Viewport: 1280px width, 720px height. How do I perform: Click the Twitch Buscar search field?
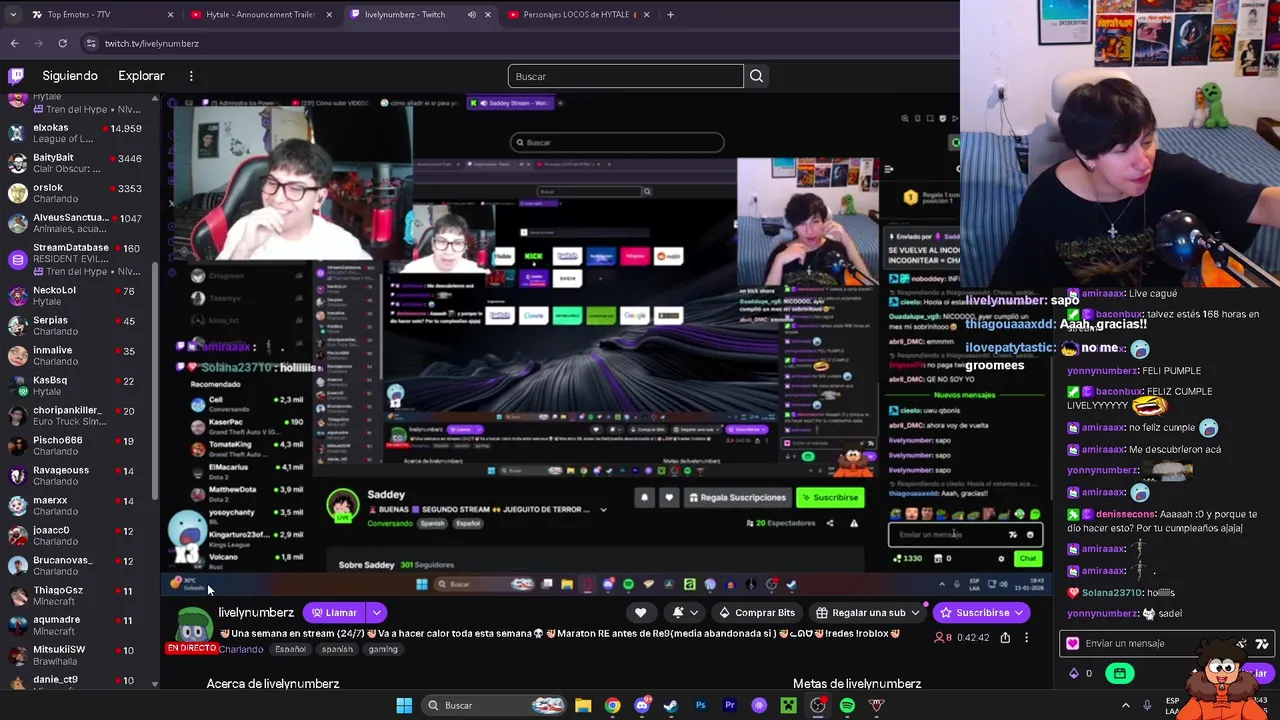coord(625,76)
